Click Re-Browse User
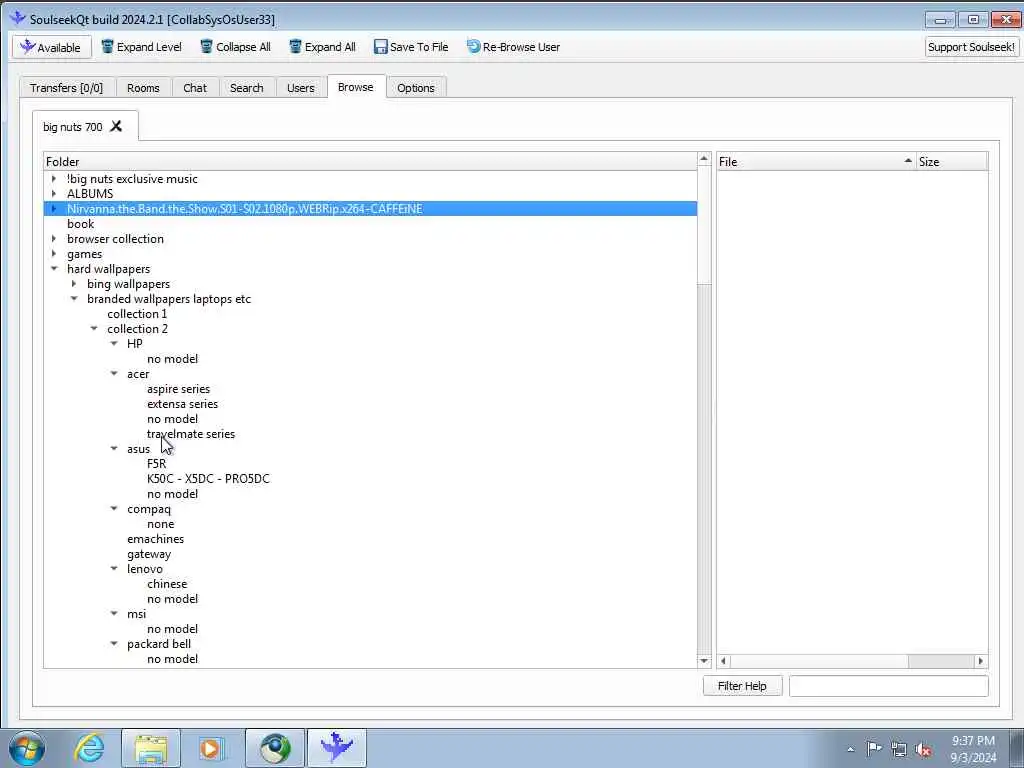Viewport: 1024px width, 768px height. pyautogui.click(x=513, y=47)
